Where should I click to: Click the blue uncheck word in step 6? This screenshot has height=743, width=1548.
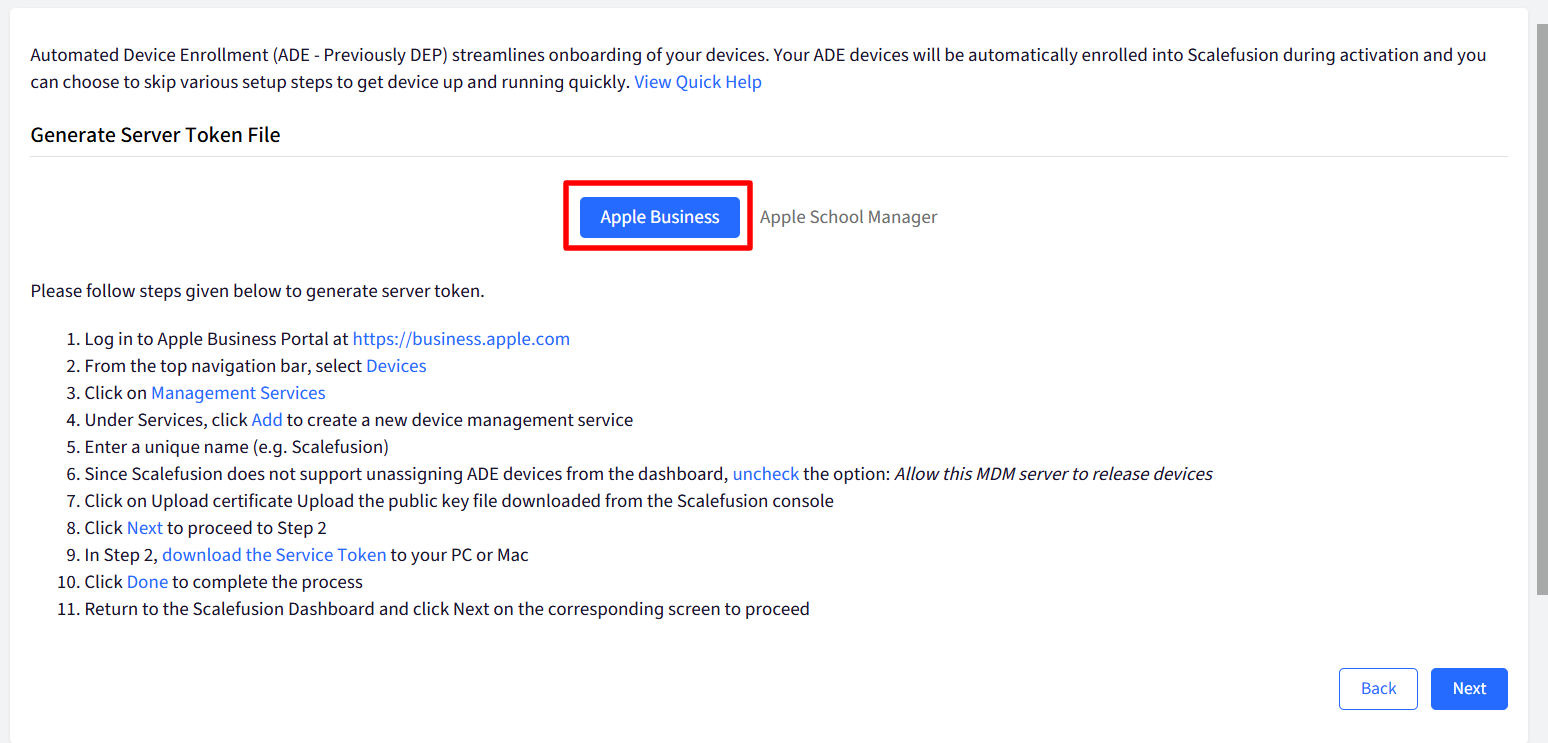coord(766,474)
